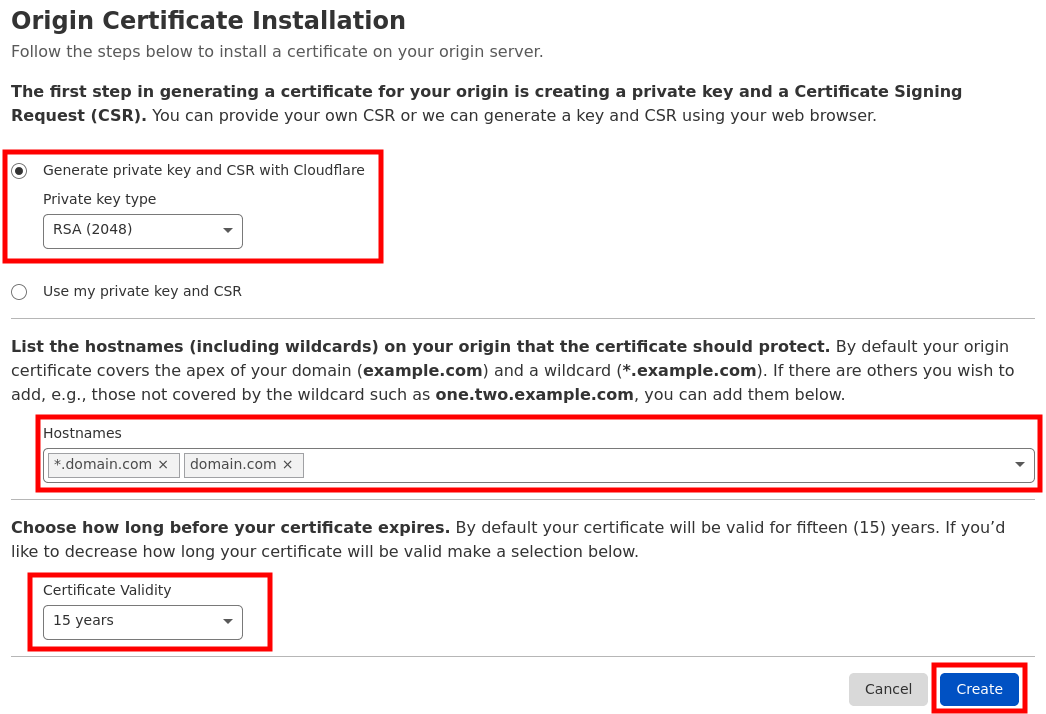The width and height of the screenshot is (1046, 714).
Task: Click the Cancel button
Action: (888, 689)
